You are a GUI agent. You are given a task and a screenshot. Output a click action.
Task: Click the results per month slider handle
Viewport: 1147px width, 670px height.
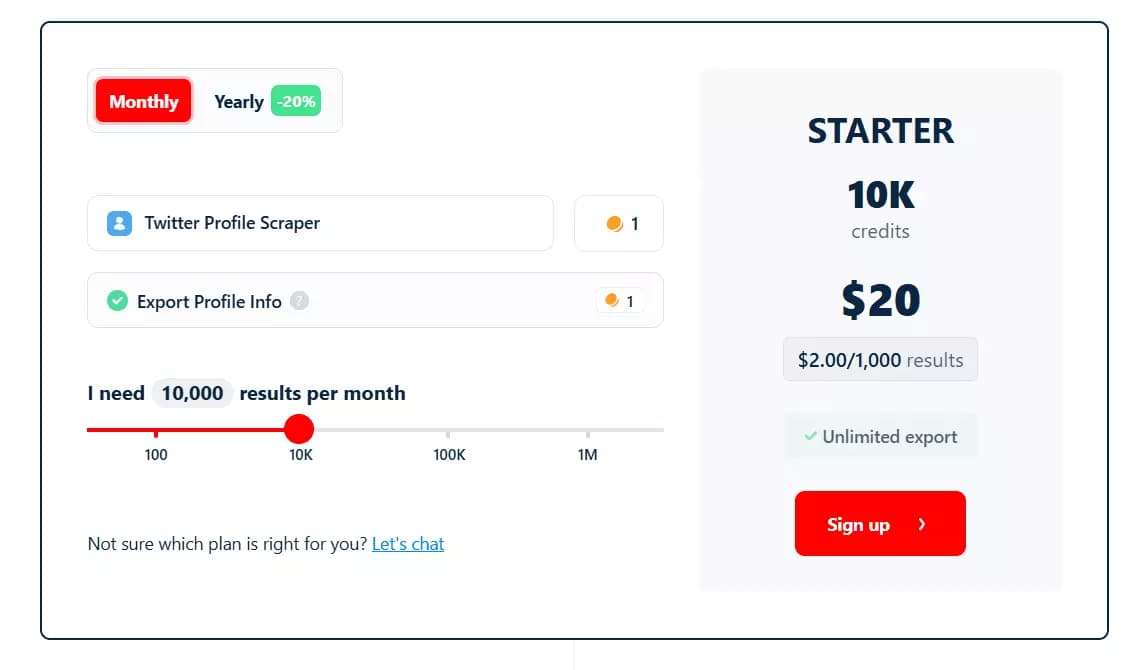(x=299, y=428)
